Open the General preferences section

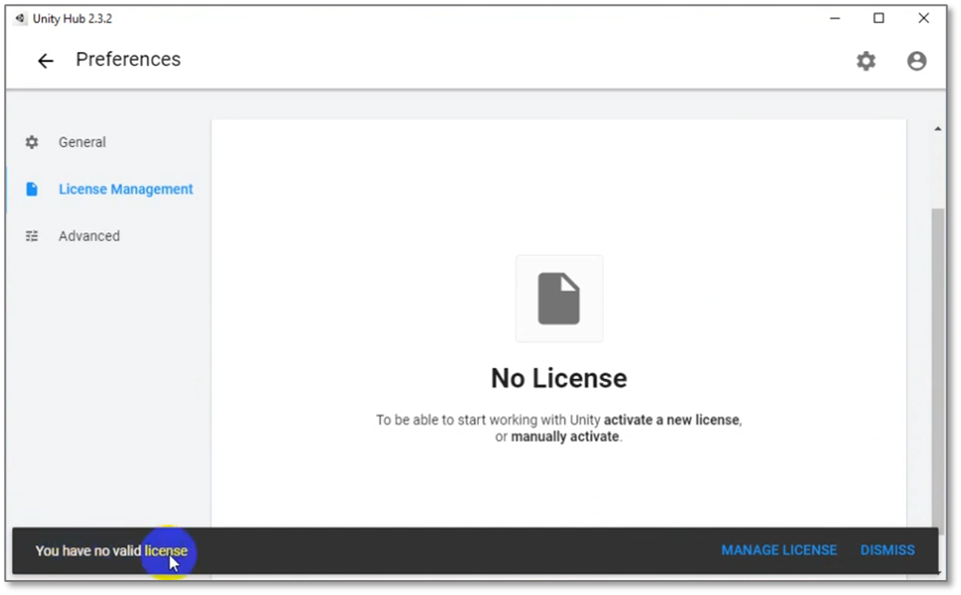(82, 142)
